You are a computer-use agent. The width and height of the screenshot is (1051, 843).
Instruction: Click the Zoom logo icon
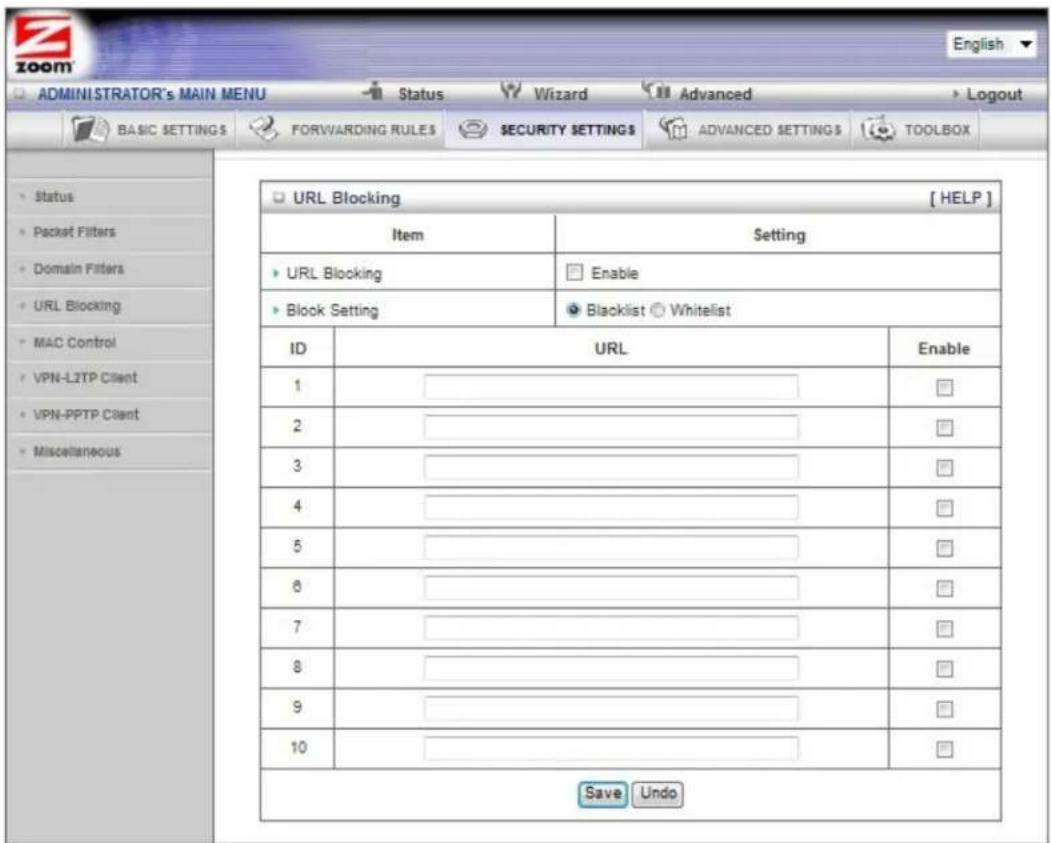[44, 44]
